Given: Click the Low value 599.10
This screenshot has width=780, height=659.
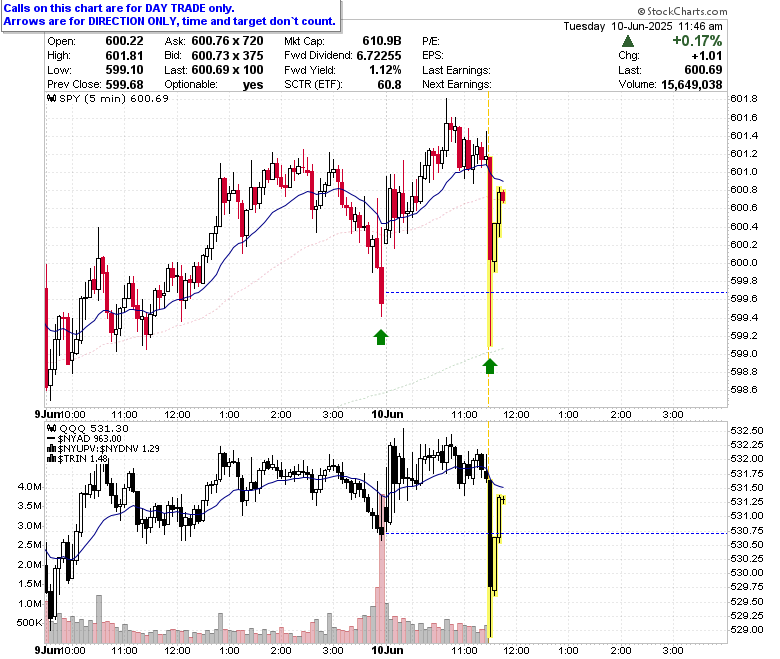Looking at the screenshot, I should [x=124, y=70].
